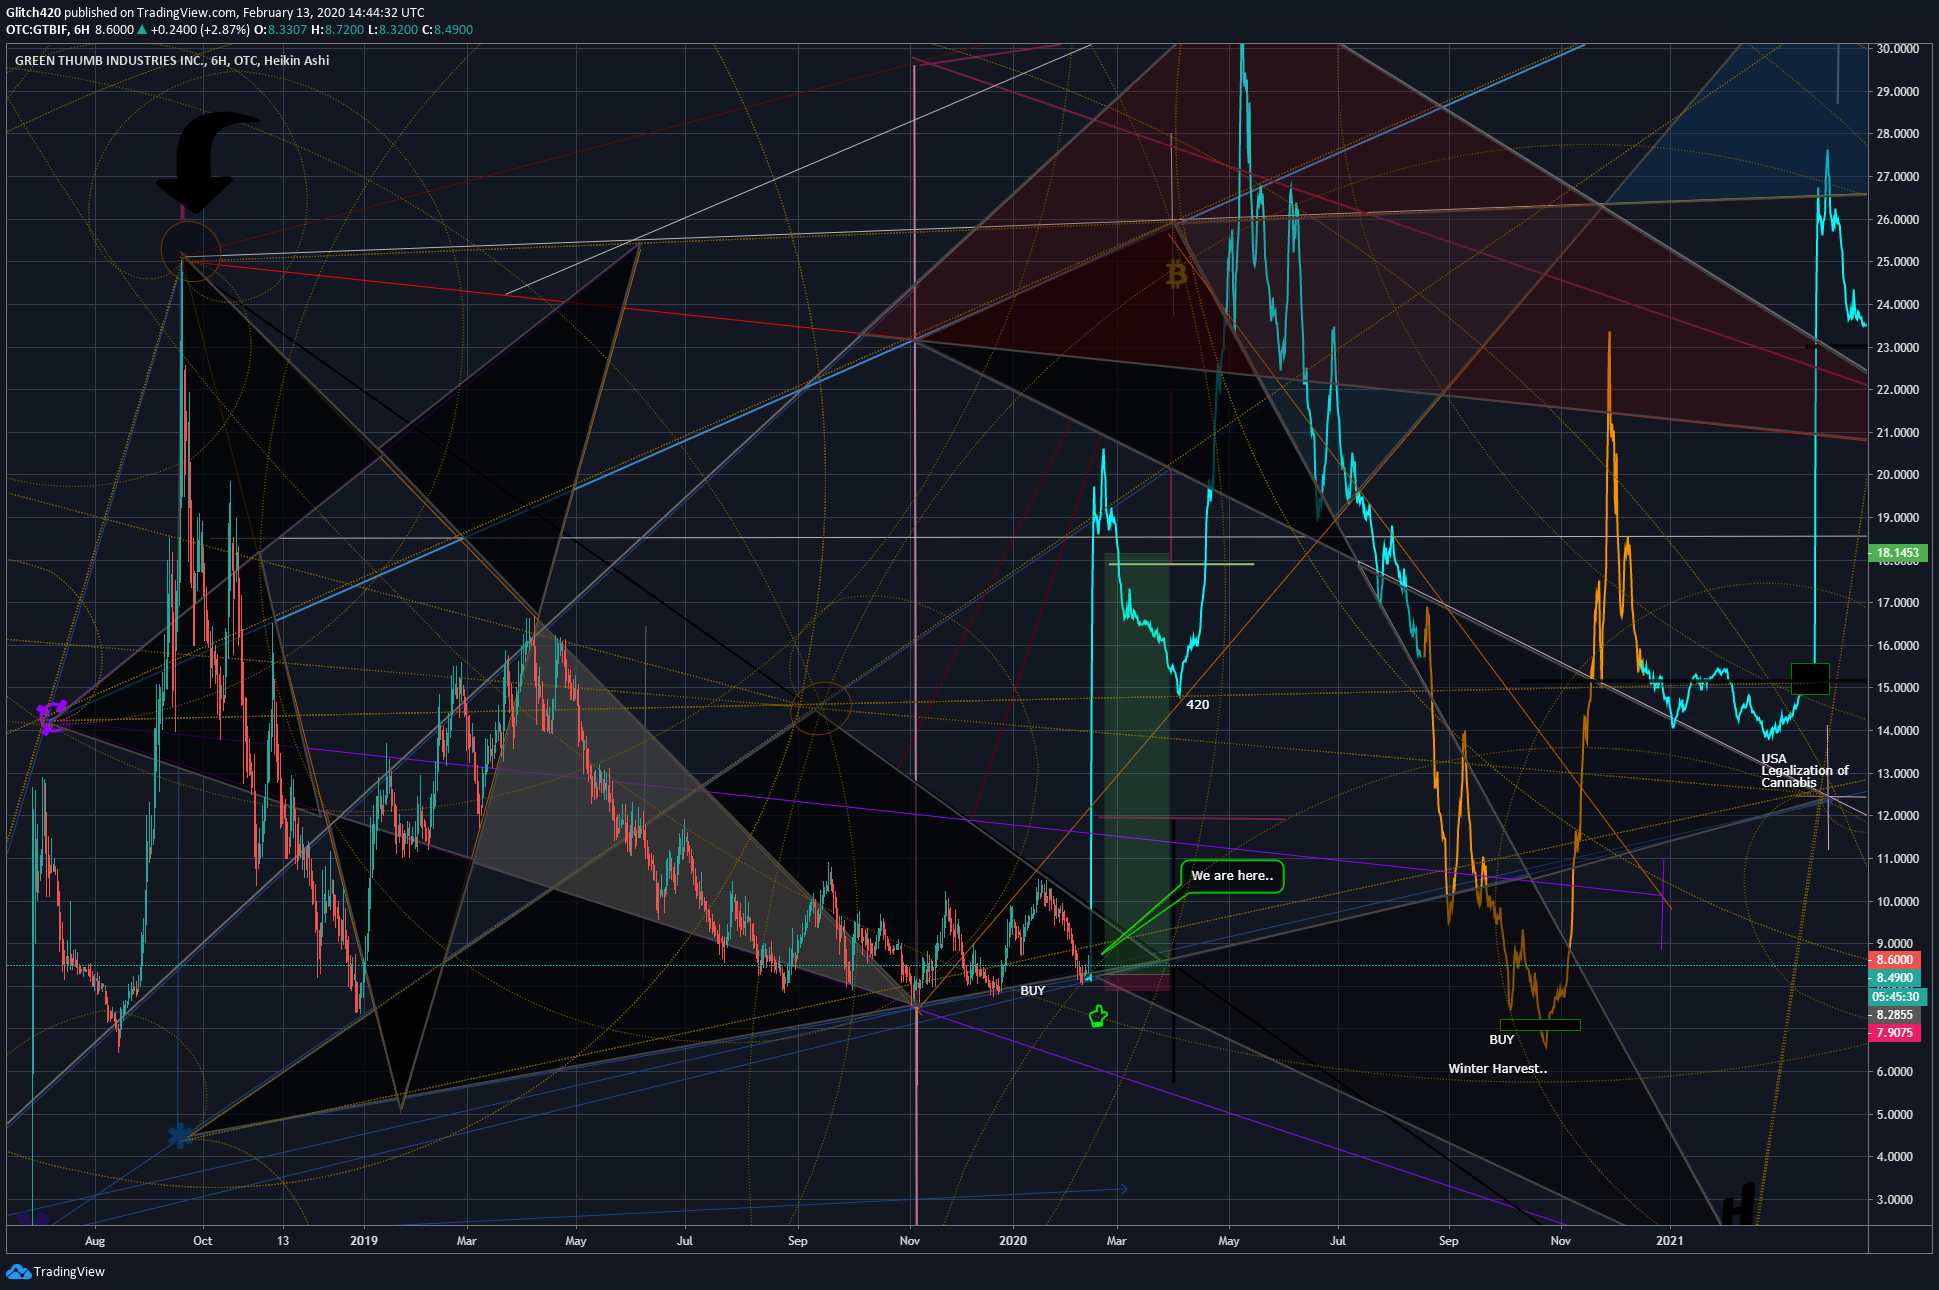
Task: Select the purple marker icon at chart left
Action: [x=52, y=715]
